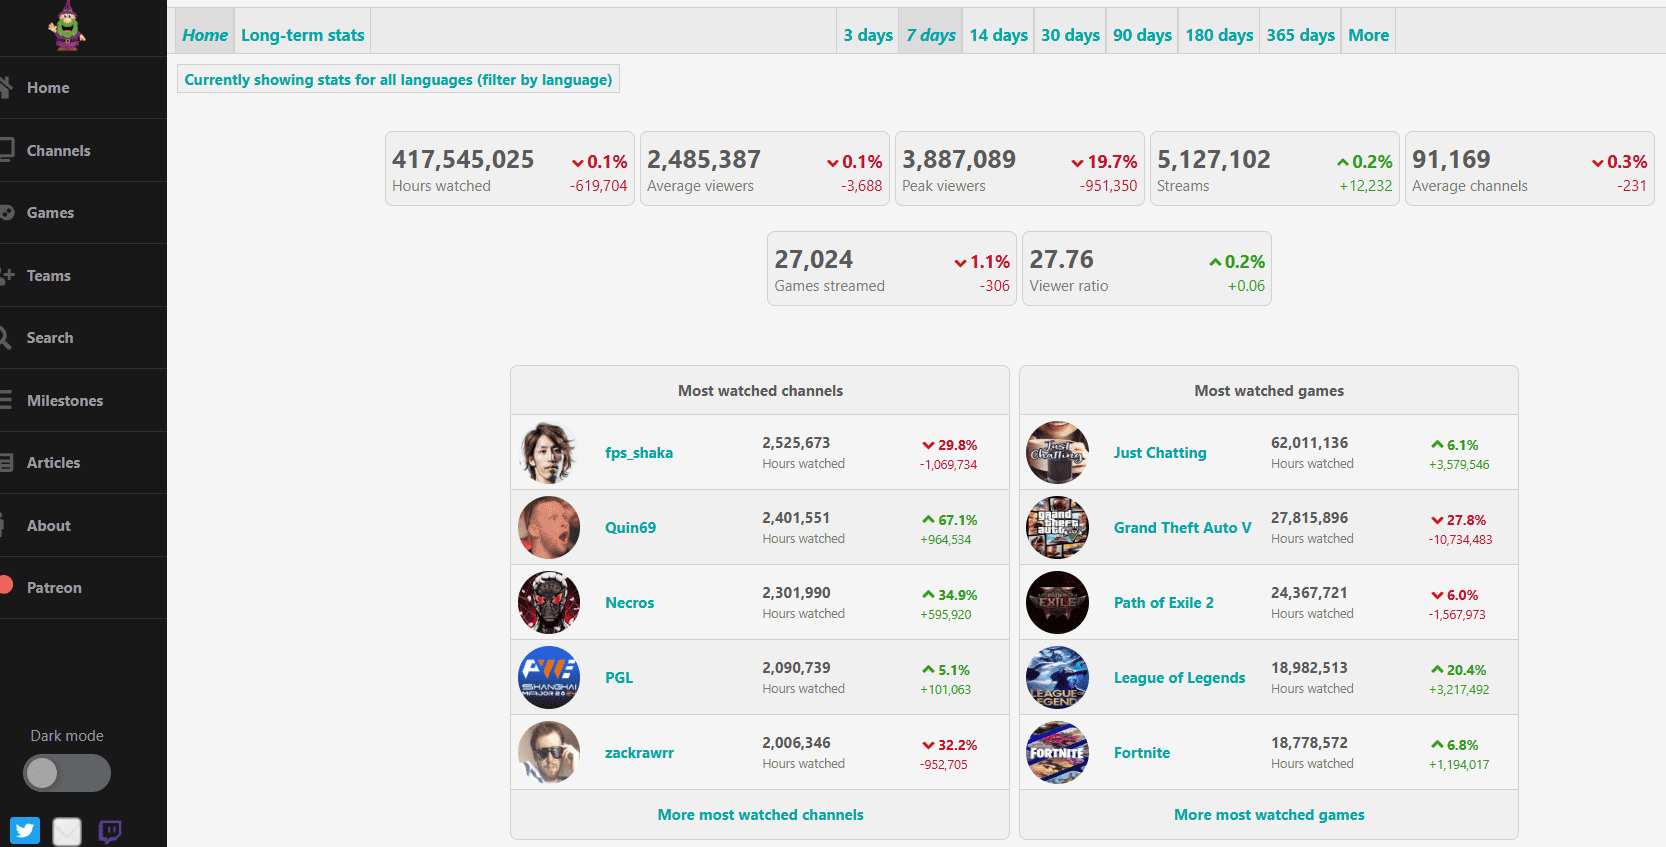Open Milestones in the sidebar
Image resolution: width=1666 pixels, height=847 pixels.
(x=83, y=400)
